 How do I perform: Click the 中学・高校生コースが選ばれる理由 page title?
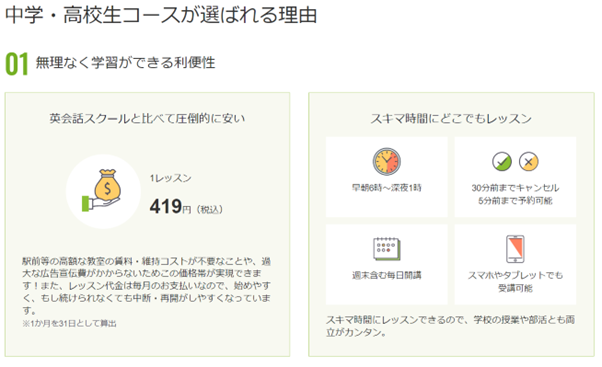161,15
